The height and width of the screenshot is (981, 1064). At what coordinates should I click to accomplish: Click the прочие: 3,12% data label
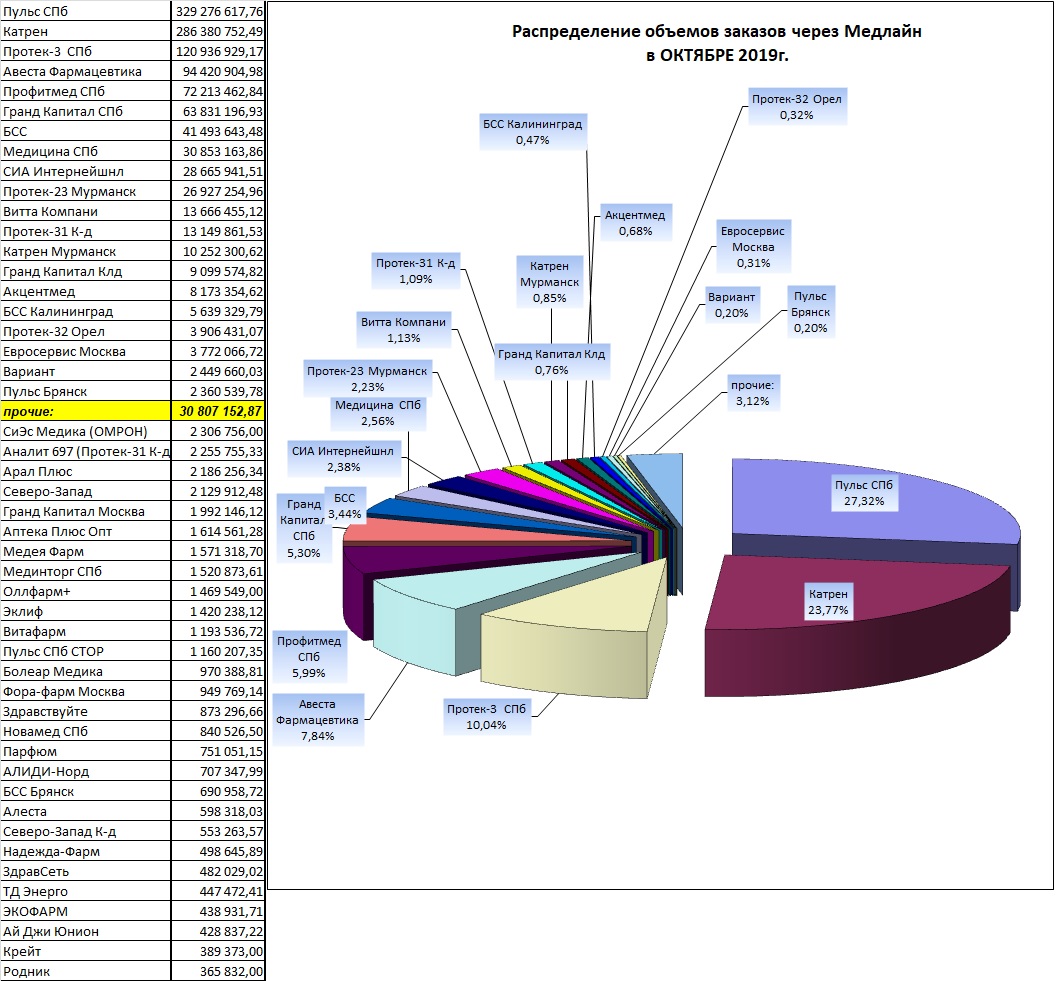(x=753, y=393)
